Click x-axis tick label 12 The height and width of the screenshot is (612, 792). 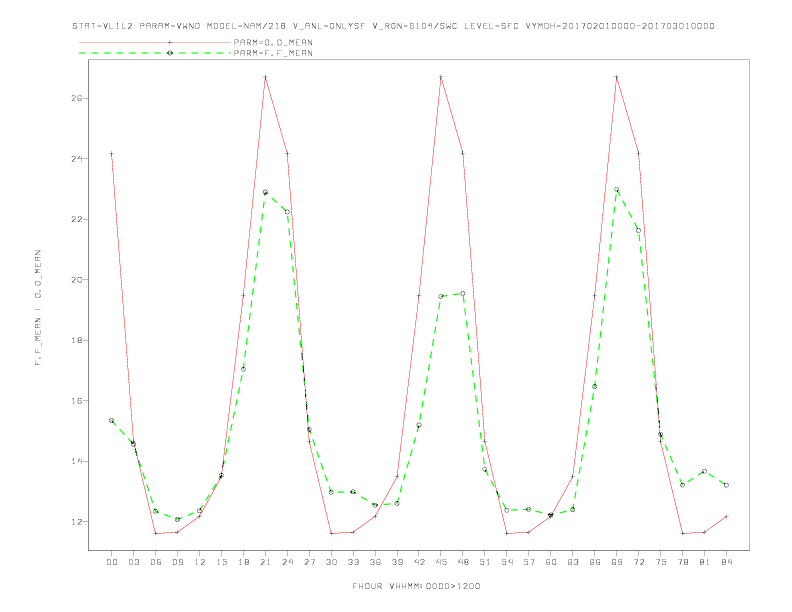pyautogui.click(x=200, y=562)
